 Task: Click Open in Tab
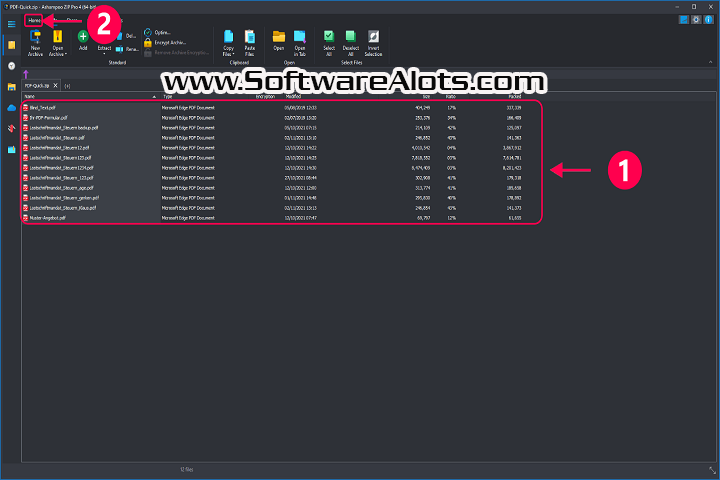pos(300,43)
